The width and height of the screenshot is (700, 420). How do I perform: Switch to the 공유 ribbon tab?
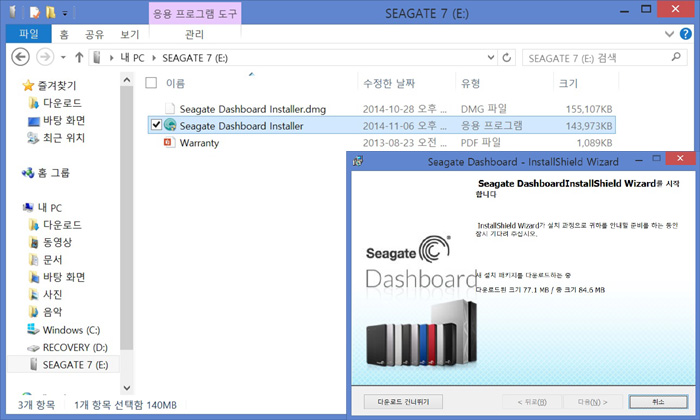tap(94, 34)
